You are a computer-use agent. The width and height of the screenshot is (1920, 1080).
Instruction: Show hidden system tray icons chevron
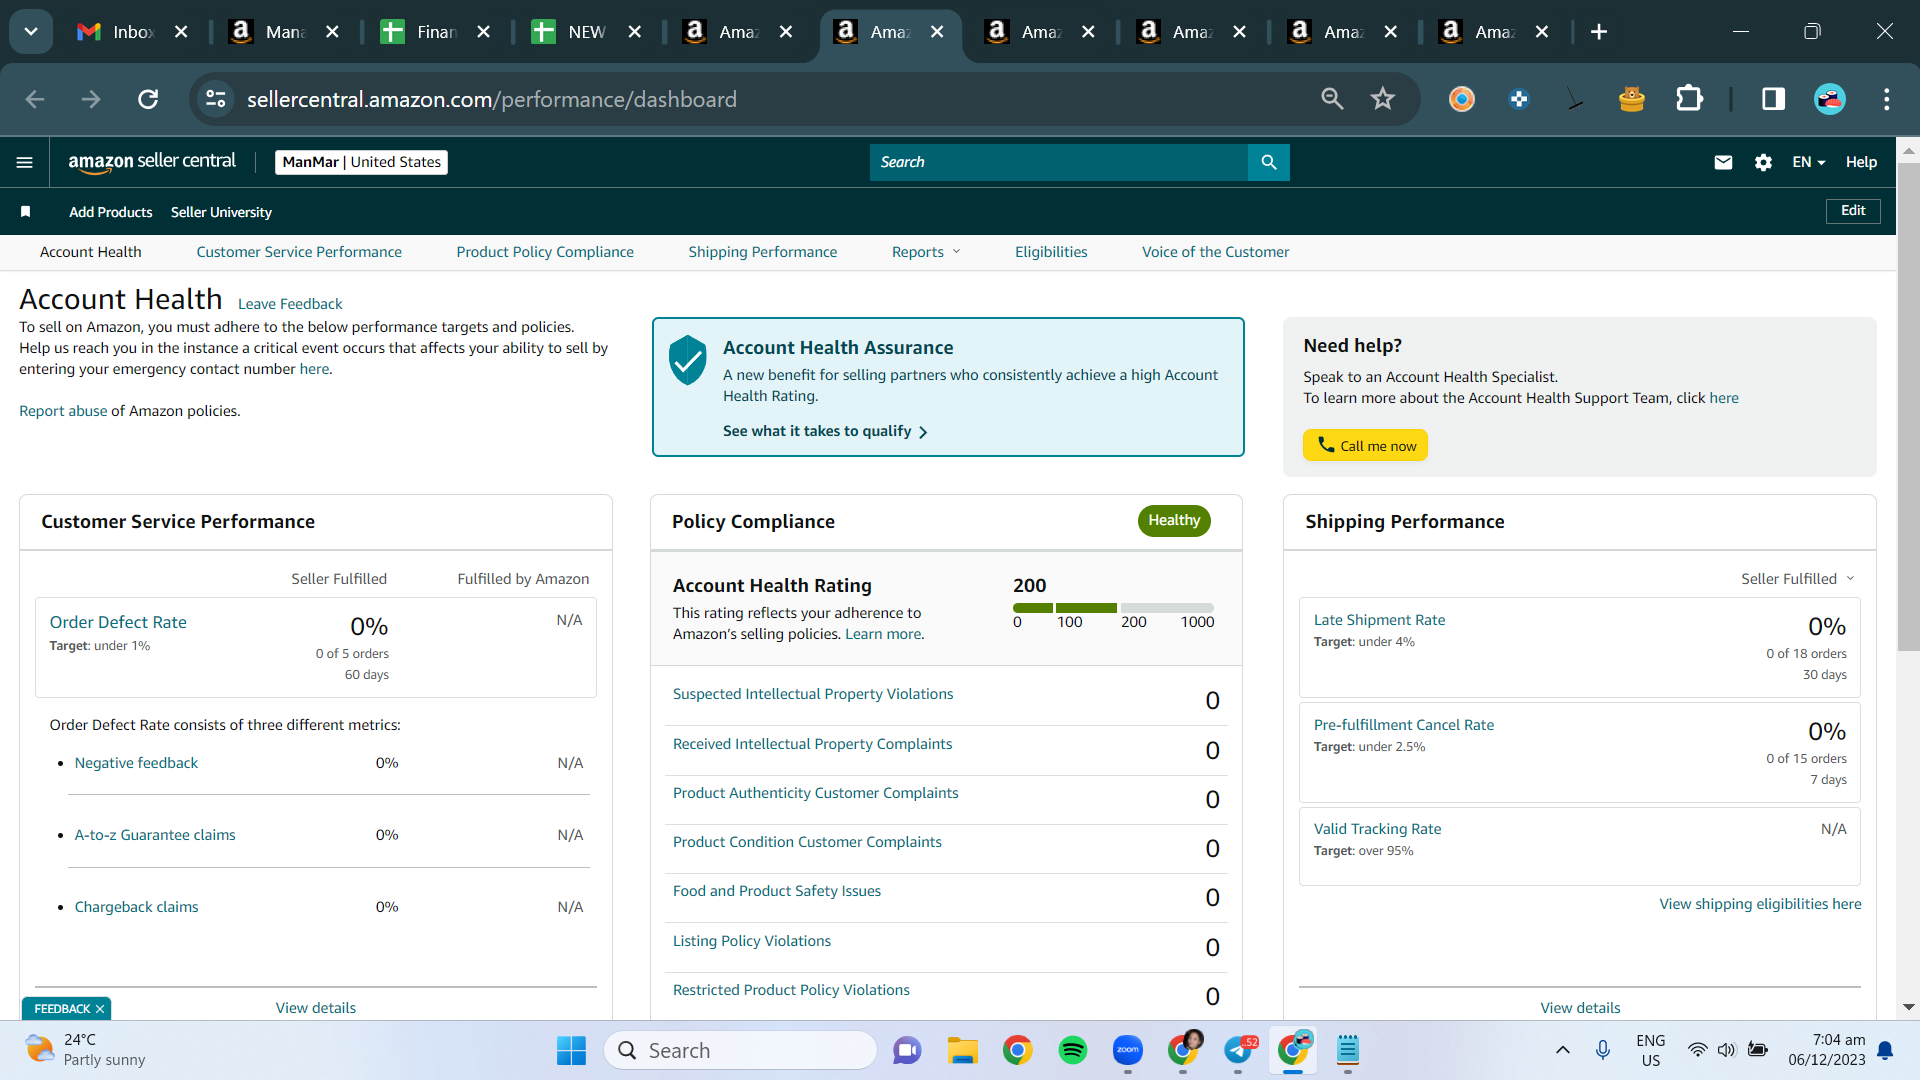(x=1563, y=1050)
